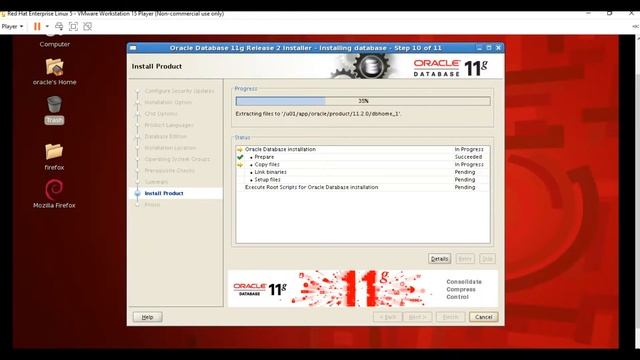The width and height of the screenshot is (640, 360).
Task: Pause the virtual machine in VMware Player
Action: point(37,27)
